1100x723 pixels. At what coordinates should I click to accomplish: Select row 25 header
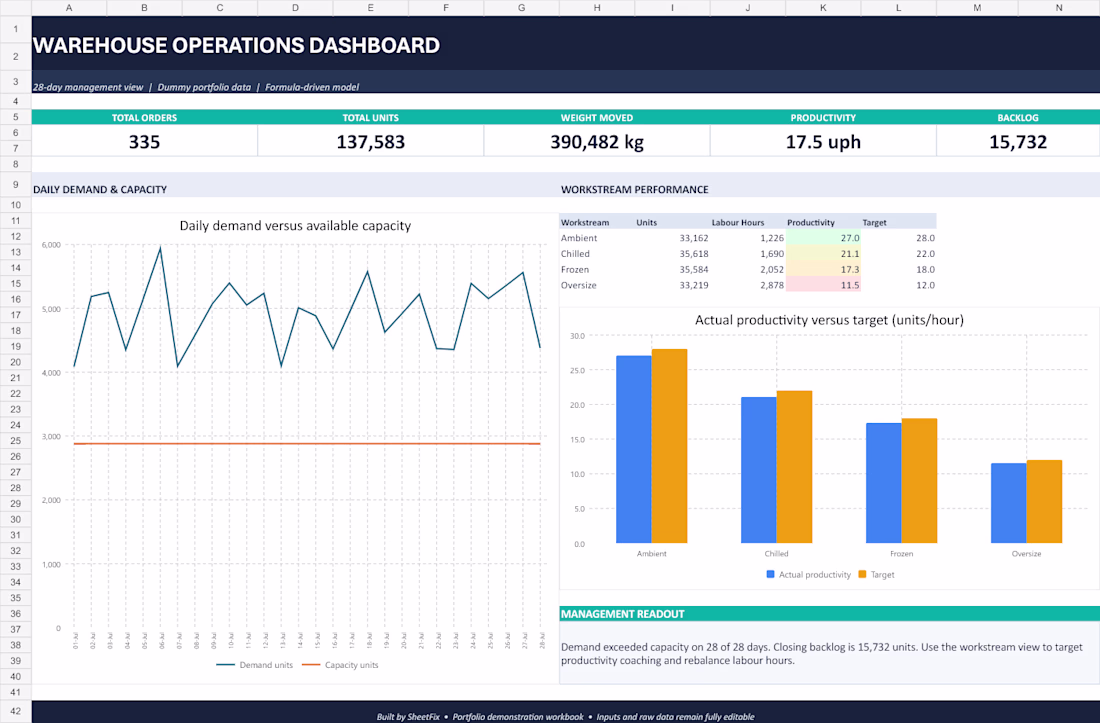[15, 440]
